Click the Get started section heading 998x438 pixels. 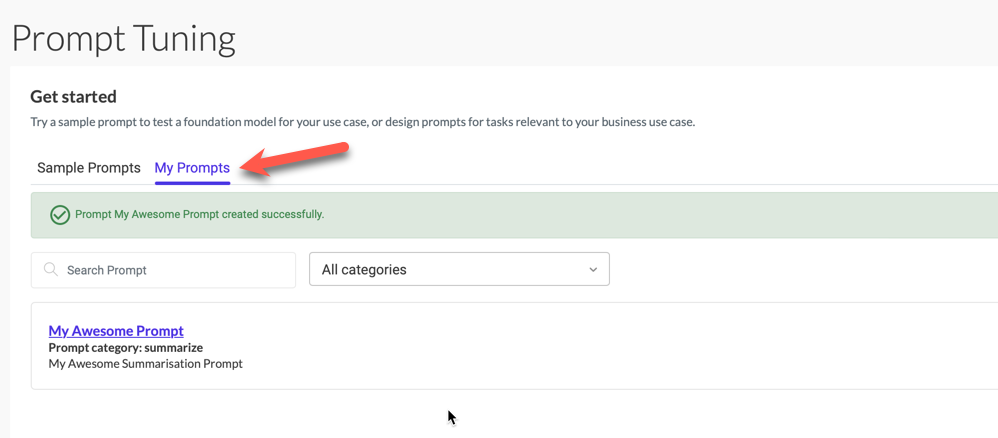[x=73, y=97]
